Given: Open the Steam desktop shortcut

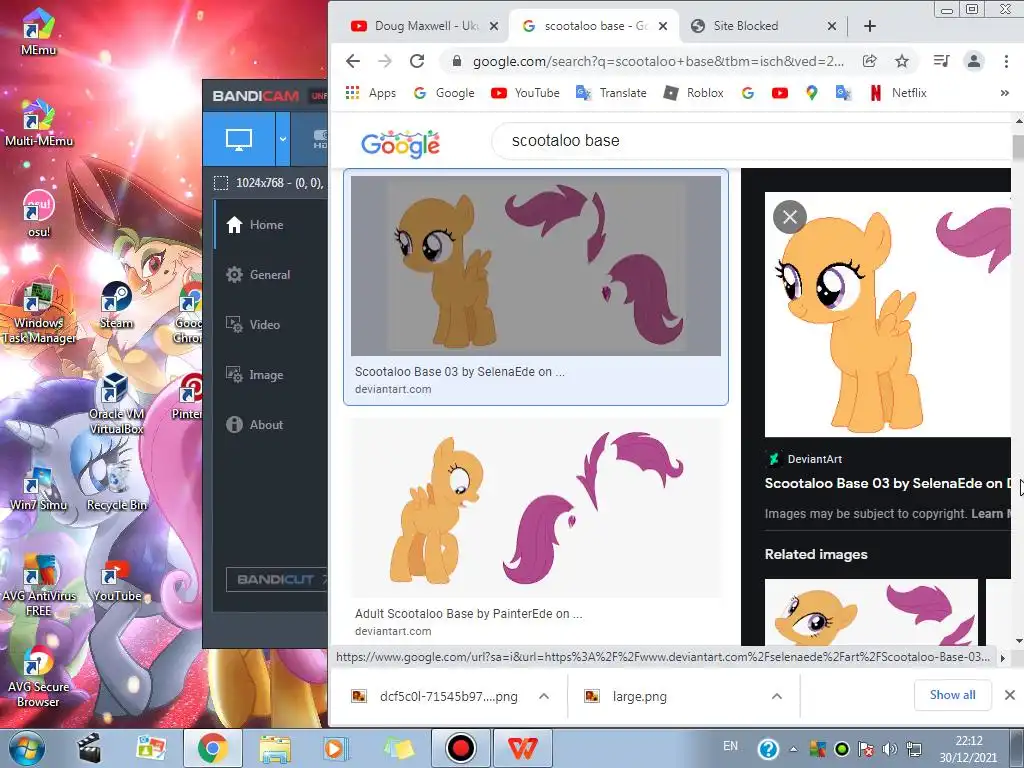Looking at the screenshot, I should point(116,305).
